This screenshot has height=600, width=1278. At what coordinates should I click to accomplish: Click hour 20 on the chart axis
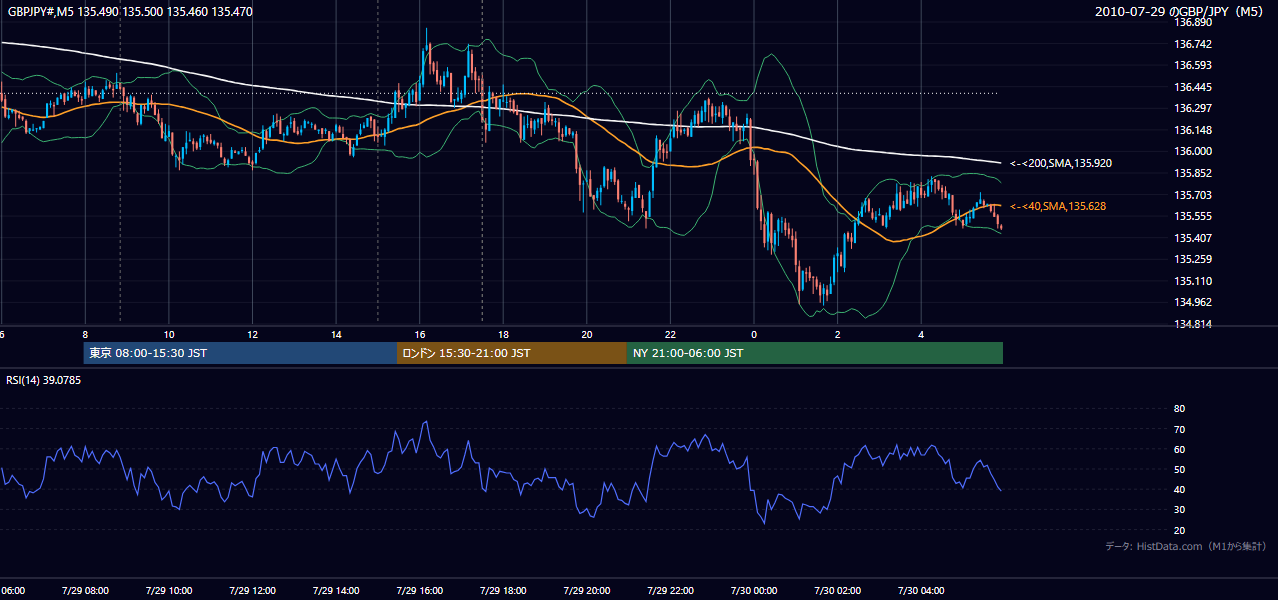click(x=587, y=334)
